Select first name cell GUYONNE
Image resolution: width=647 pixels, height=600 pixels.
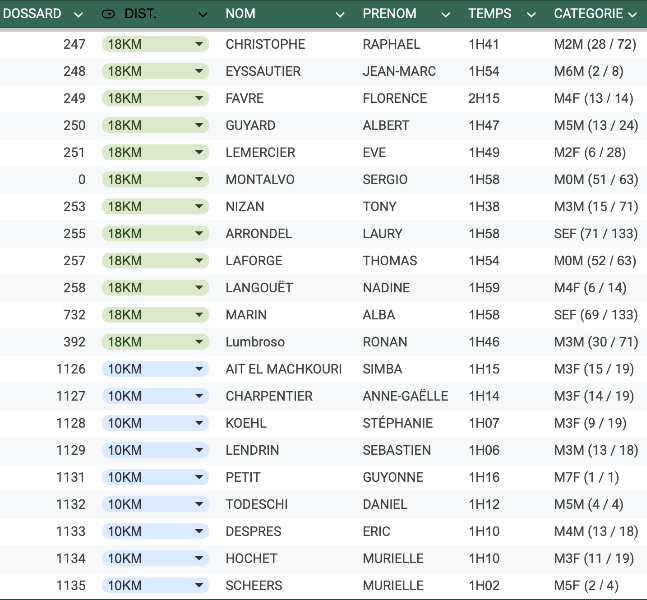coord(393,477)
